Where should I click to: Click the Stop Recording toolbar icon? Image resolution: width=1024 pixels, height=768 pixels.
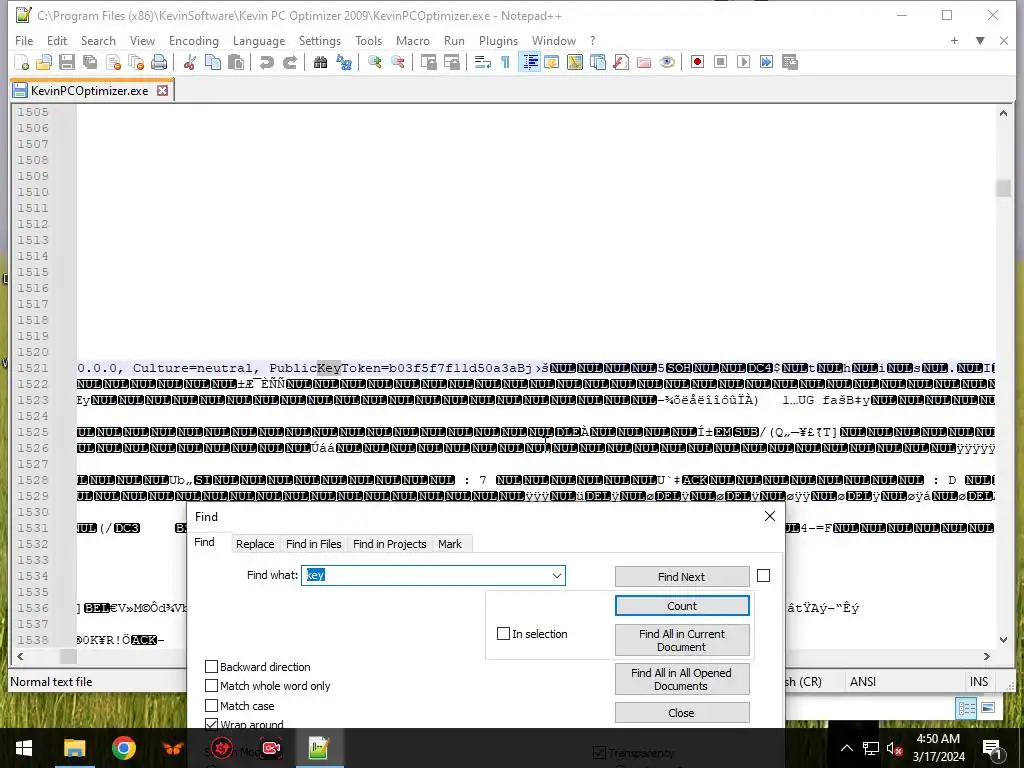click(x=720, y=62)
